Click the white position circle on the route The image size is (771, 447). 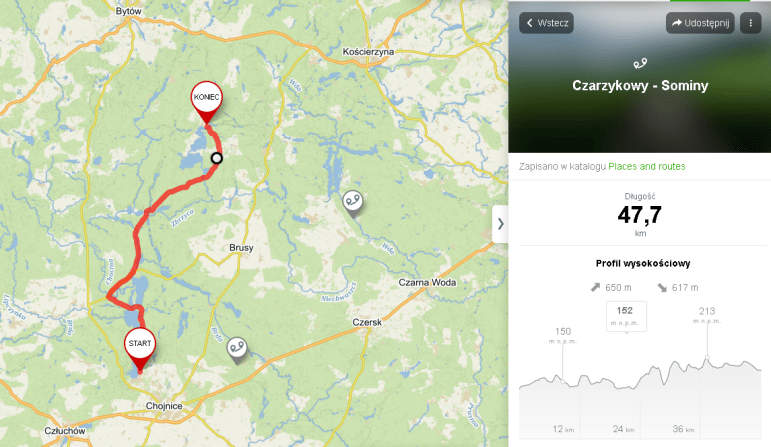[217, 158]
